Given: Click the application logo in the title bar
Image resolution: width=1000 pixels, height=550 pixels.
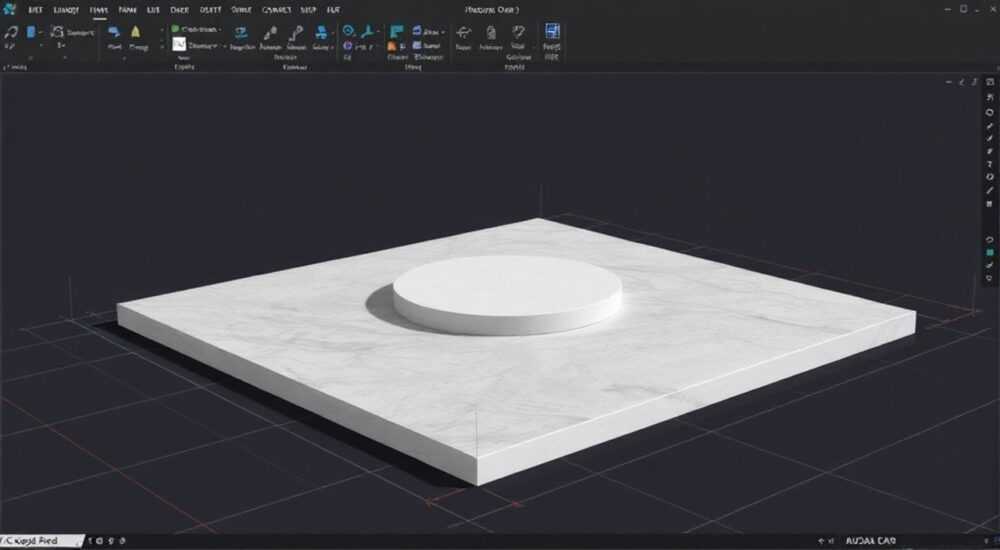Looking at the screenshot, I should [9, 9].
